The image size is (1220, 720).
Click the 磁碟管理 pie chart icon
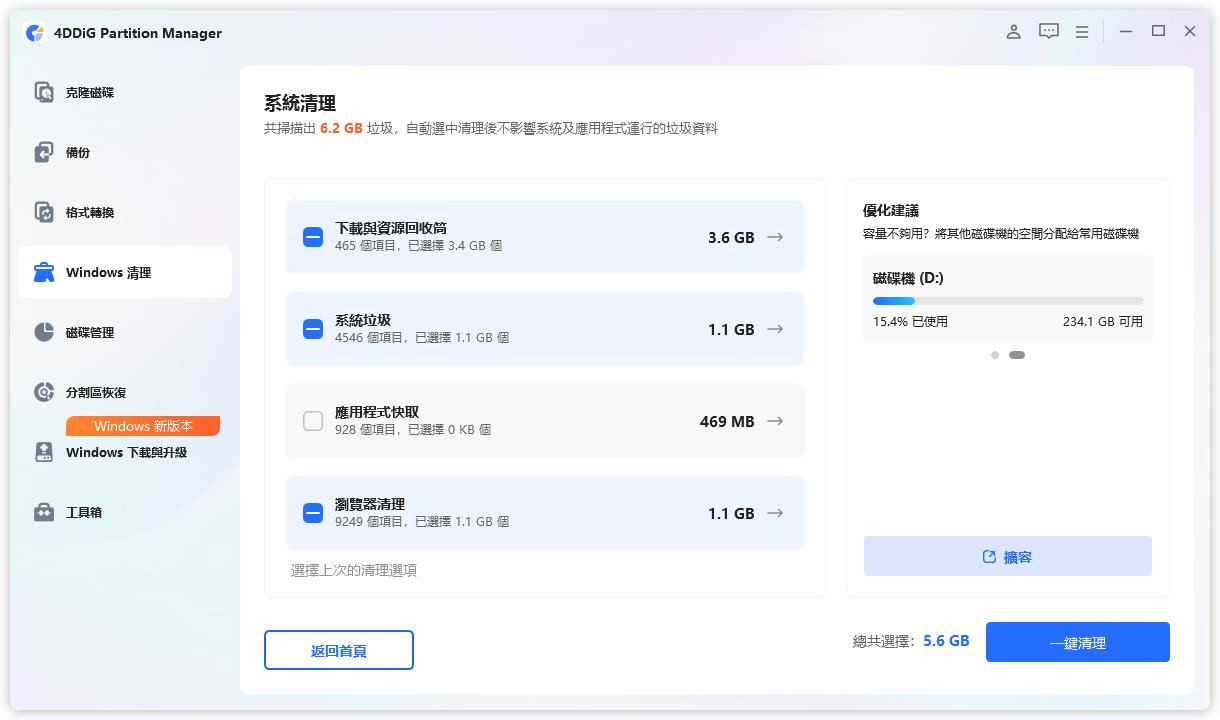(44, 332)
